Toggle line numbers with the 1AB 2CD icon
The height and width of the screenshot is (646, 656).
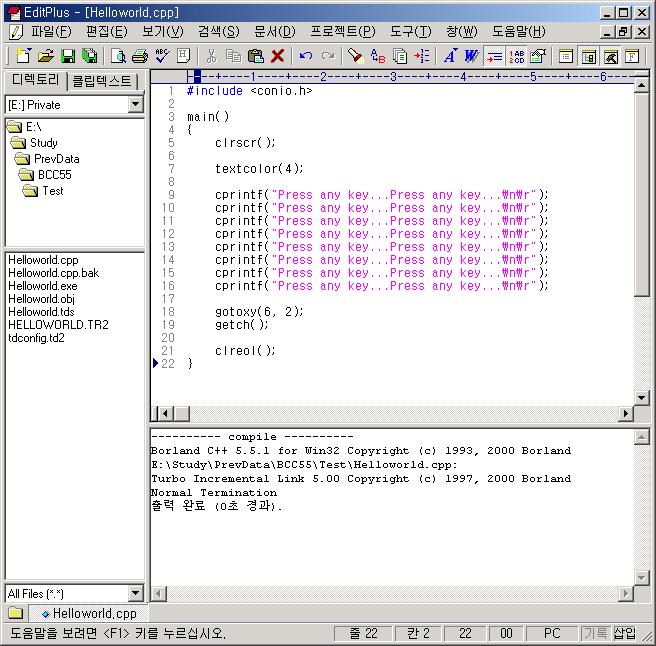(516, 56)
